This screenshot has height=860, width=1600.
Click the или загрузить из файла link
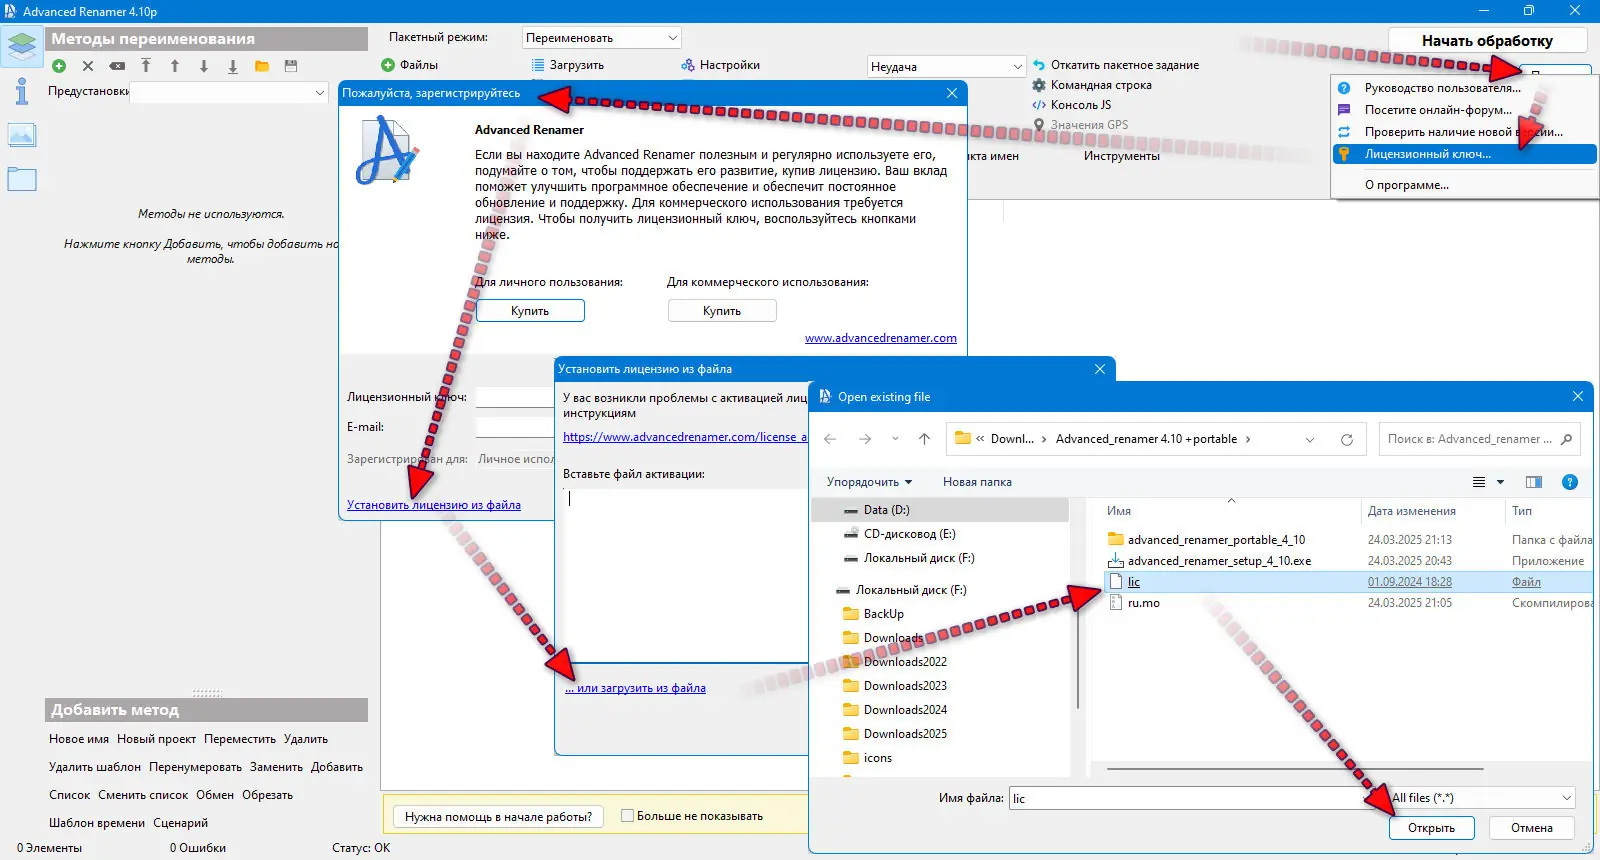[x=635, y=688]
